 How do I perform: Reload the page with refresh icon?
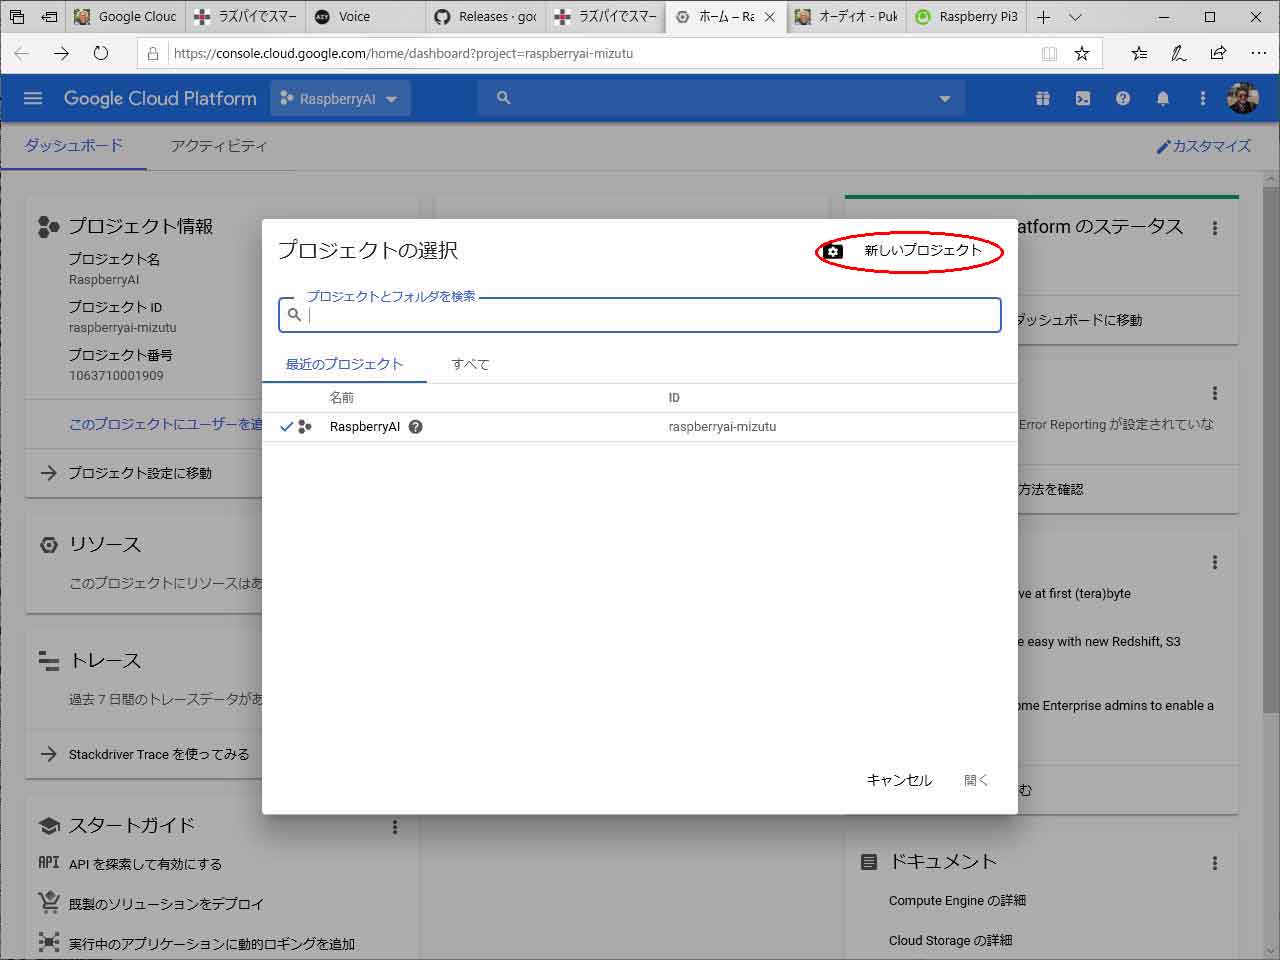[x=101, y=53]
